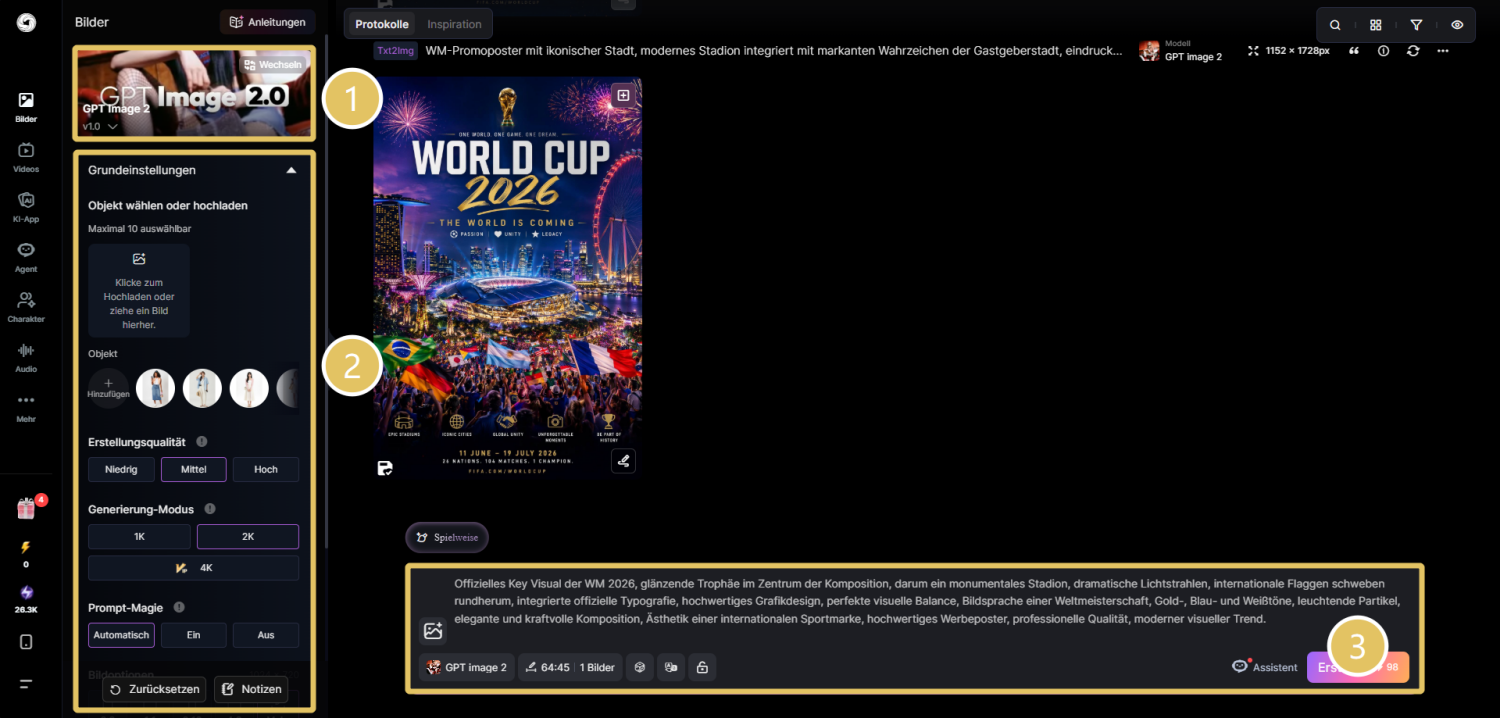
Task: Open the World Cup 2026 poster image
Action: click(x=508, y=278)
